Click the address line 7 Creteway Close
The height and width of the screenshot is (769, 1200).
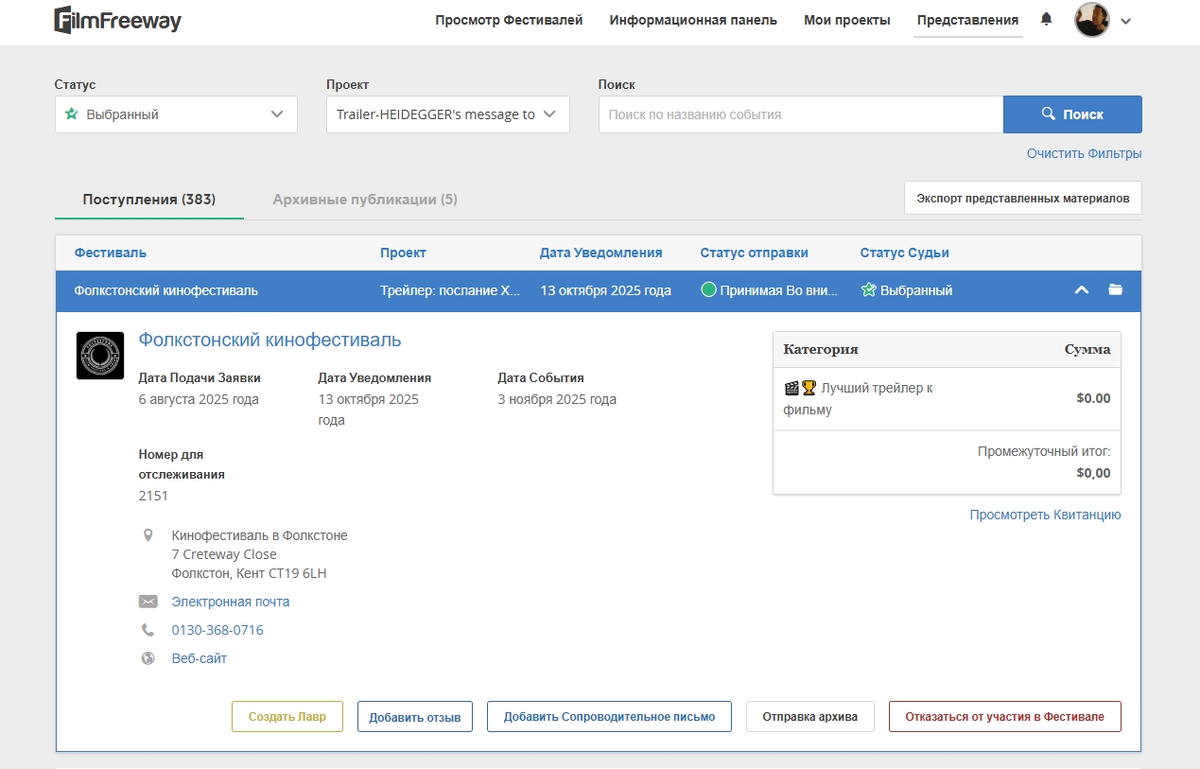224,554
